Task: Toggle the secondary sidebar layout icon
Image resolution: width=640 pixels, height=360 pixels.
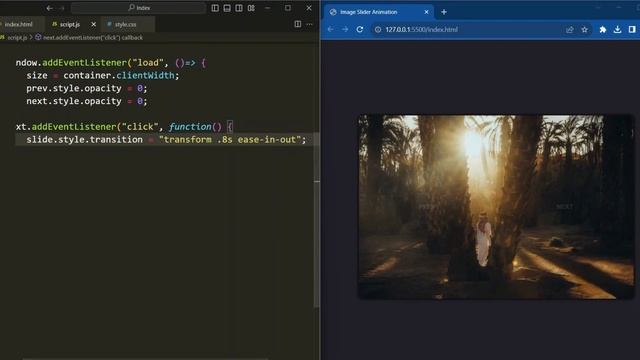Action: tap(239, 8)
